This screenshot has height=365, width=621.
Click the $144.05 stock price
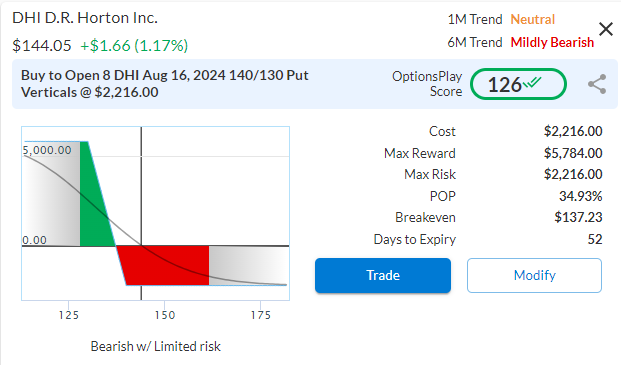pyautogui.click(x=42, y=46)
